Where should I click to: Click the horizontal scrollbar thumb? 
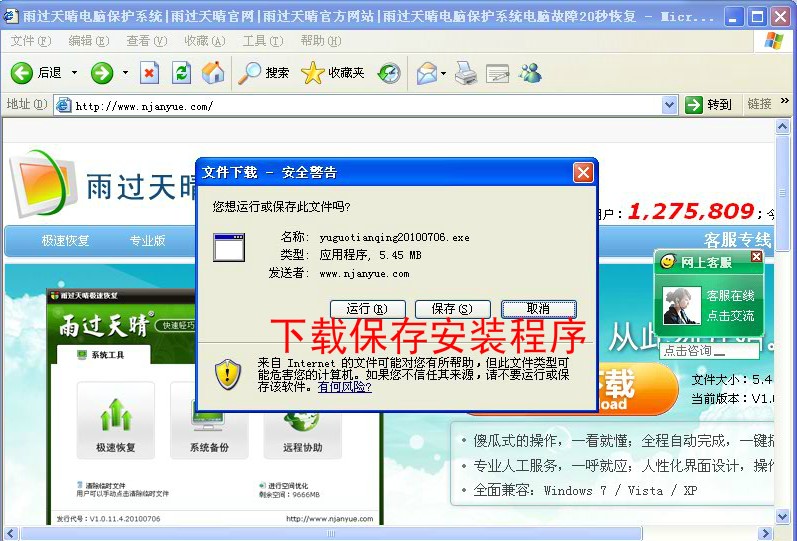pos(331,533)
